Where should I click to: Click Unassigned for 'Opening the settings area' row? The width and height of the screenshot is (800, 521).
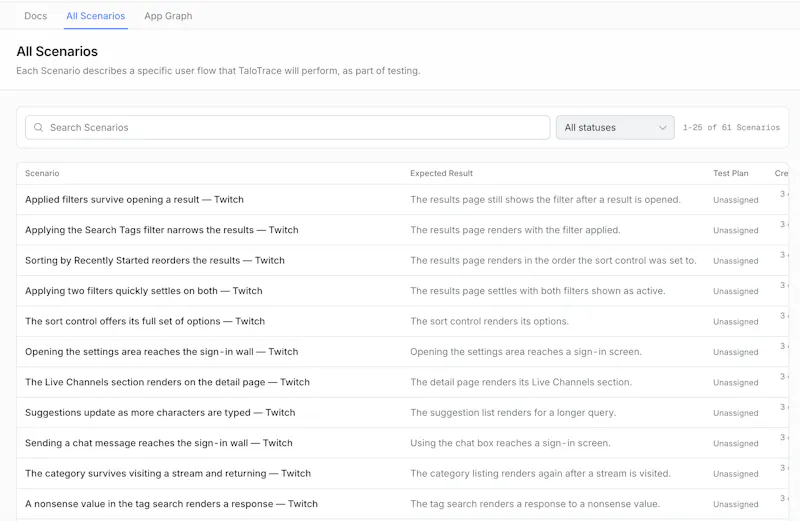(x=736, y=352)
